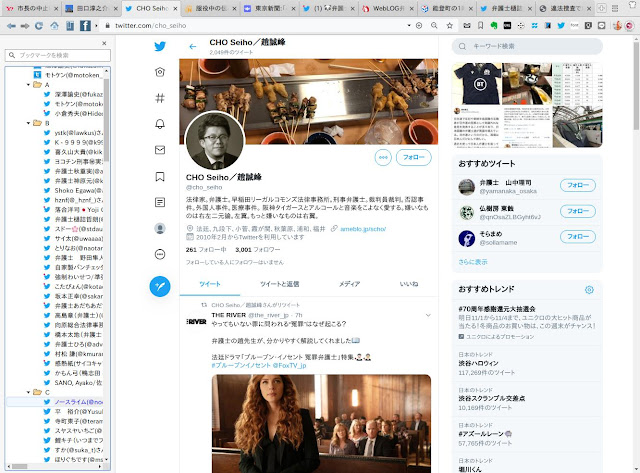Open #アズールレーン trend
Image resolution: width=640 pixels, height=473 pixels.
(x=485, y=434)
